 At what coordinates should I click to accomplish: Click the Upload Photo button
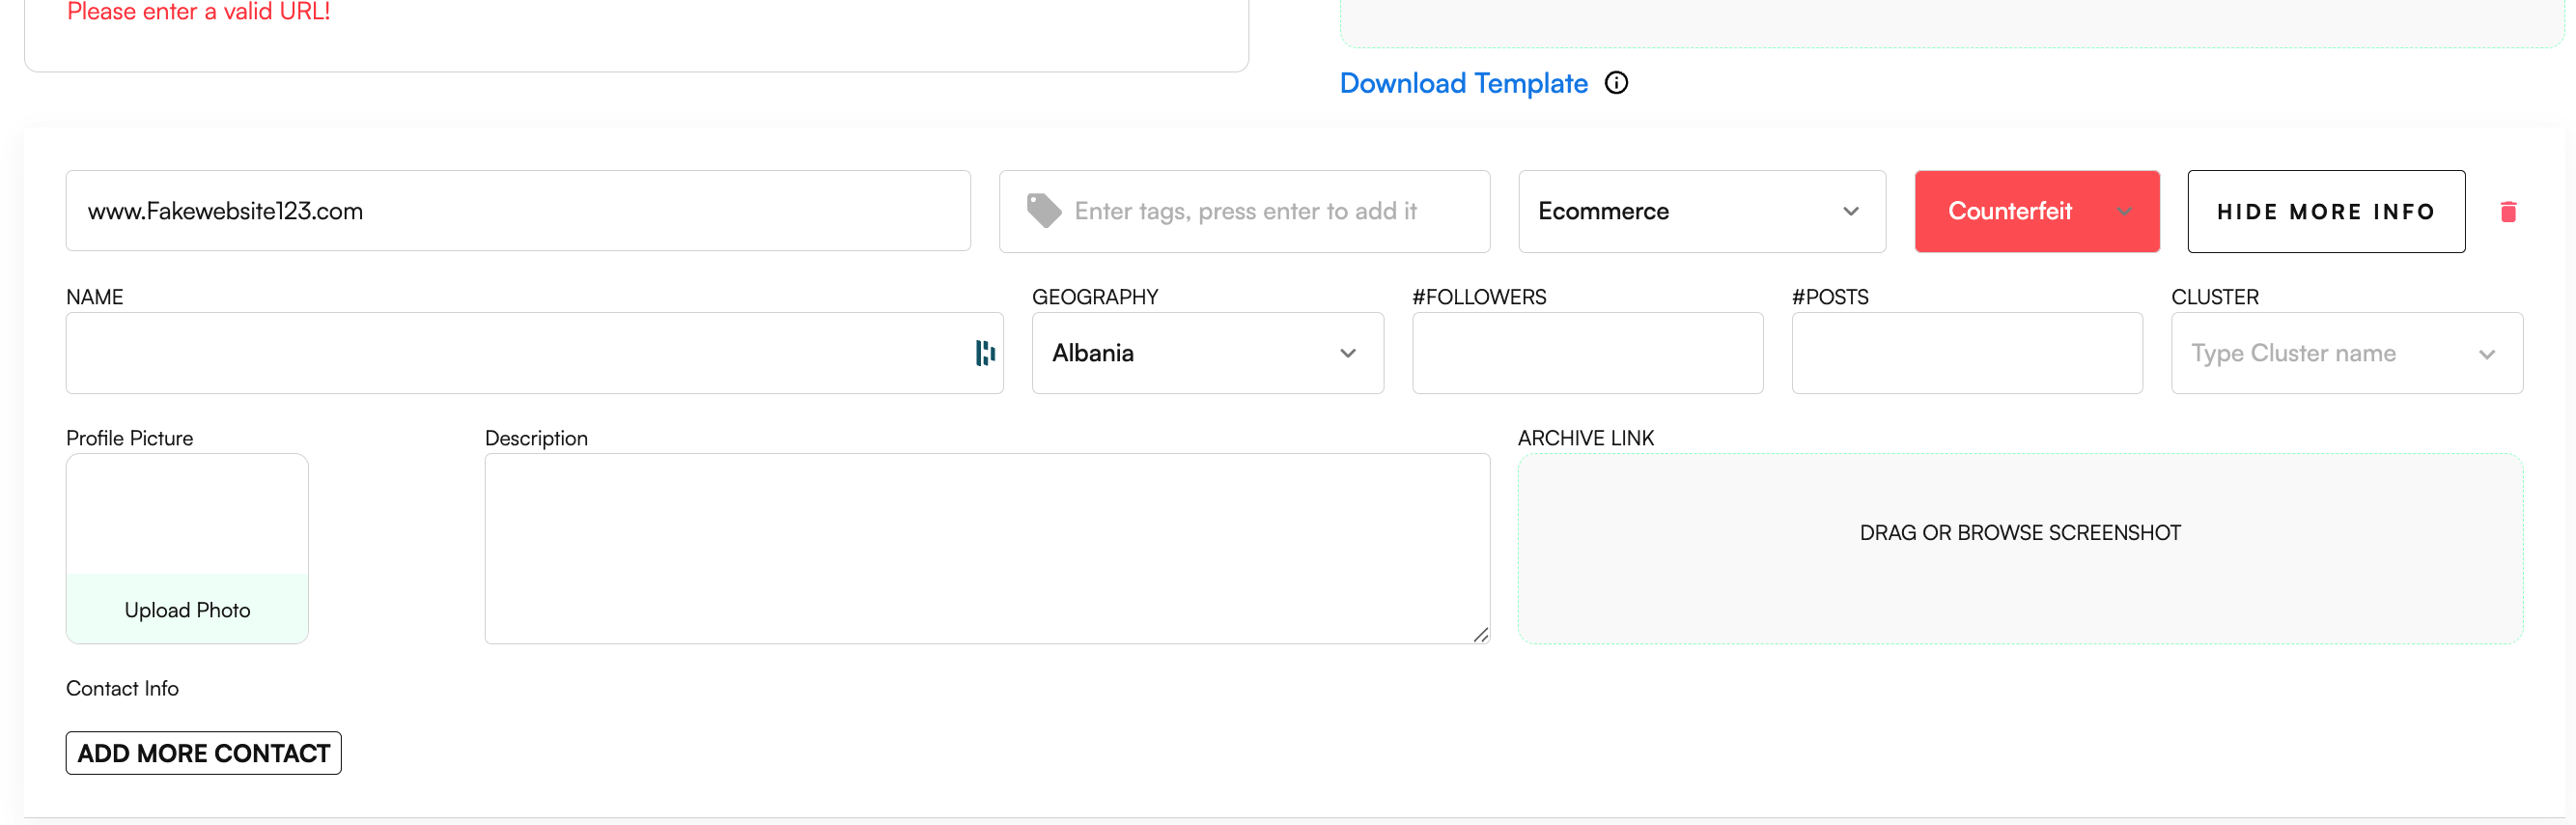(187, 609)
